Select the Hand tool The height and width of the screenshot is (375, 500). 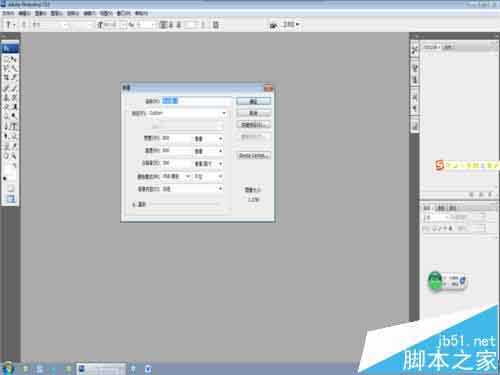click(6, 156)
